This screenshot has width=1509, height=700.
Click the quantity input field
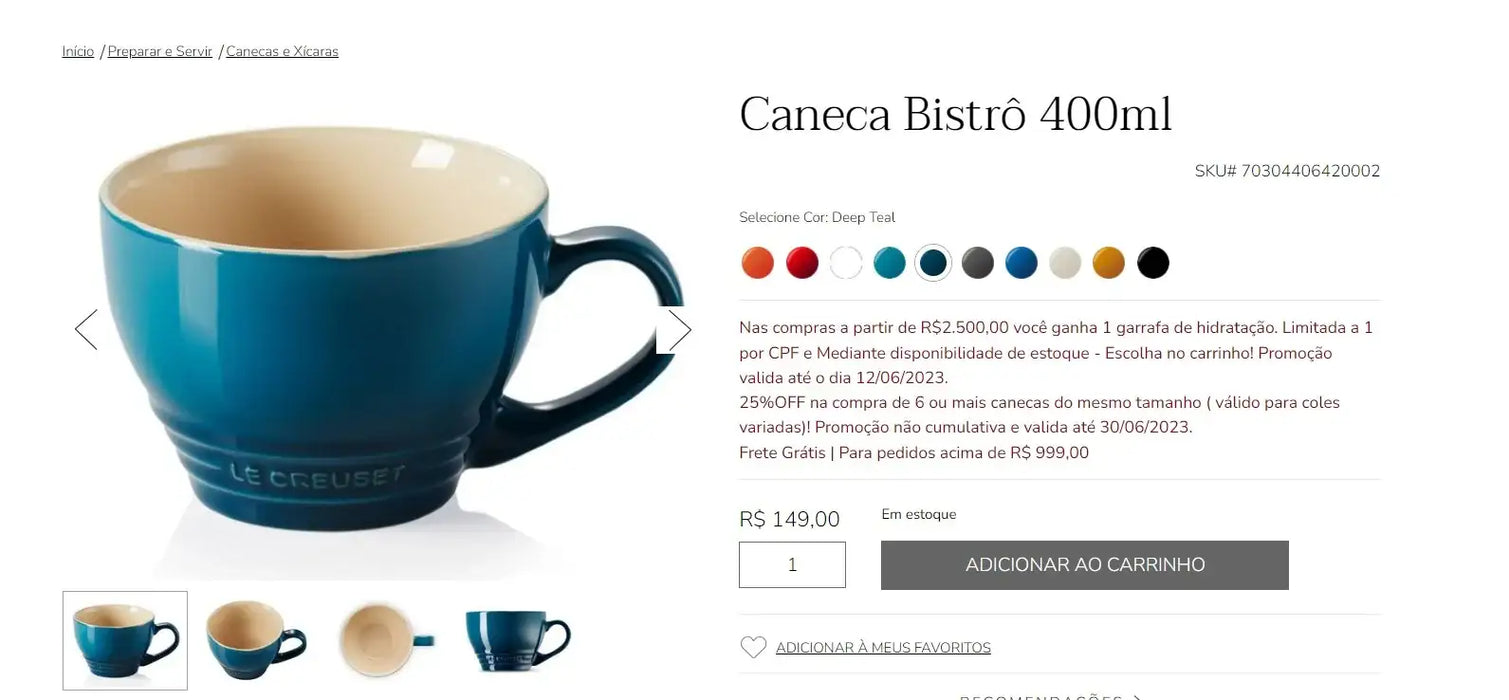click(792, 565)
